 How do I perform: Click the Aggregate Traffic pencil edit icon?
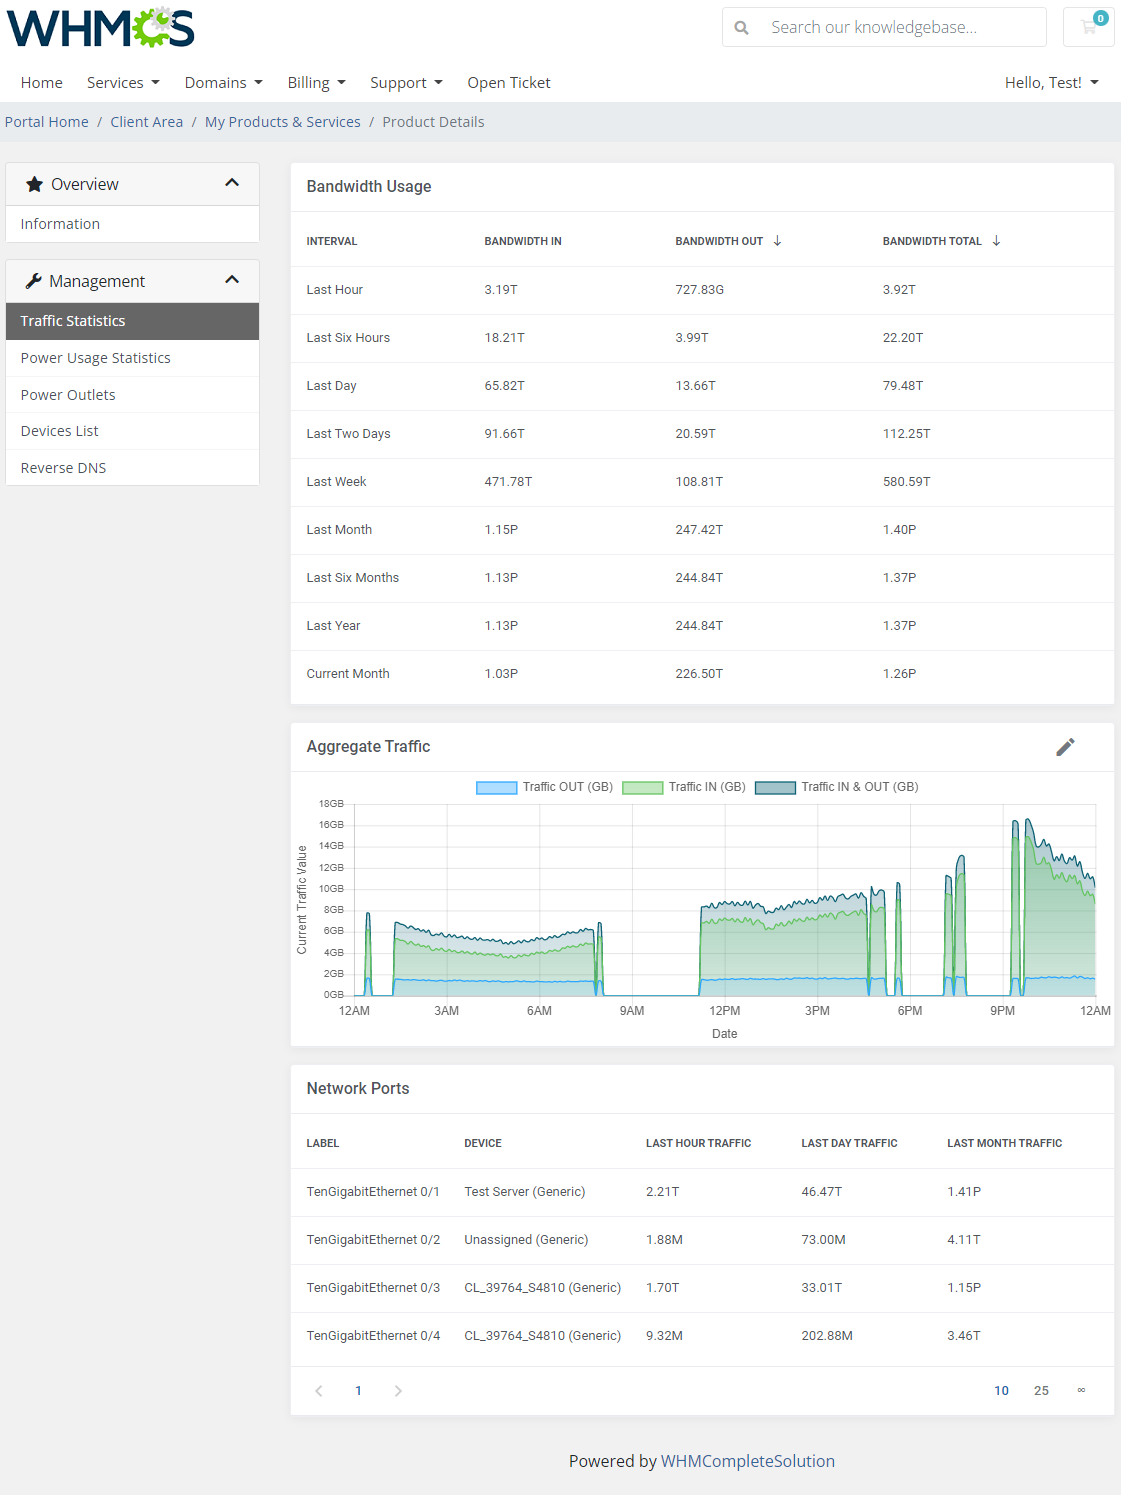coord(1066,747)
